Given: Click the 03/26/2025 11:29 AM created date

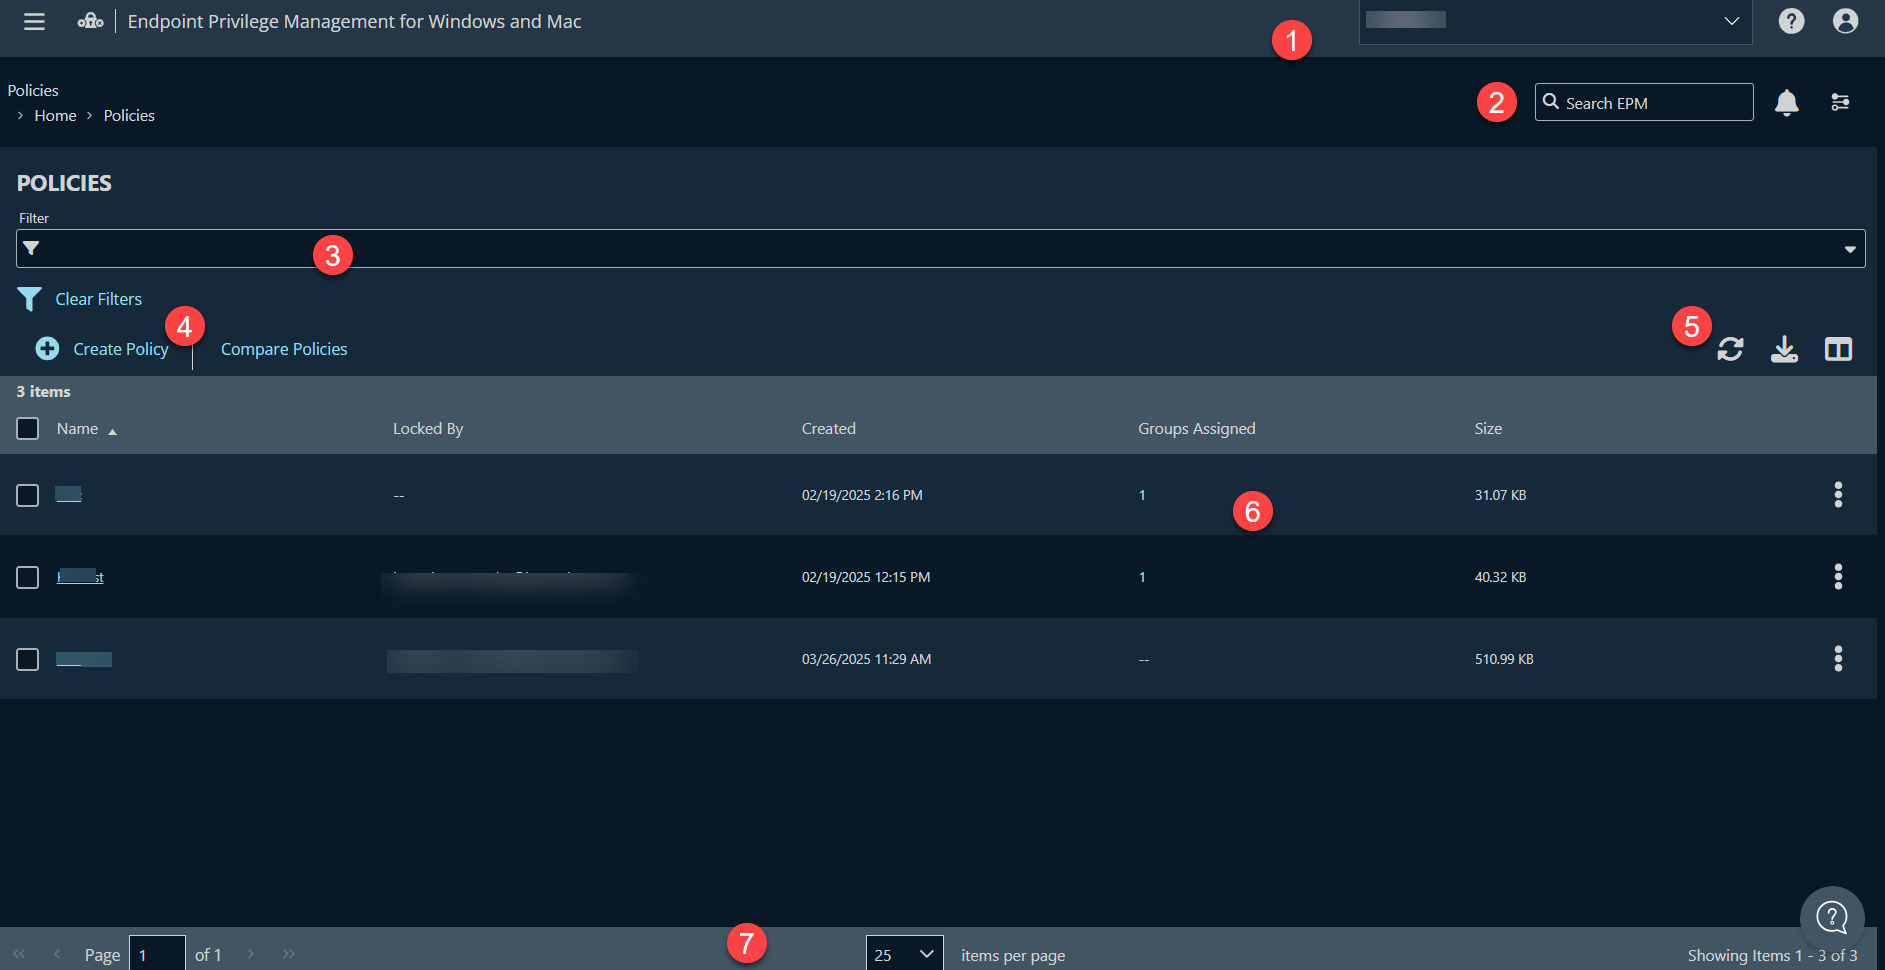Looking at the screenshot, I should click(866, 659).
